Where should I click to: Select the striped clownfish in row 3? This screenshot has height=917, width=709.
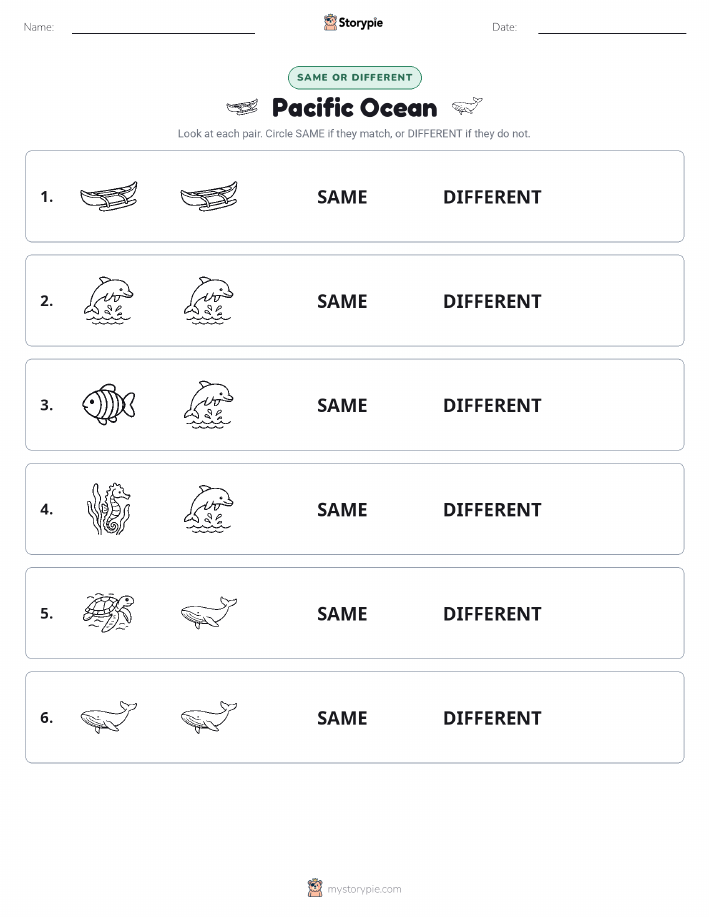109,404
